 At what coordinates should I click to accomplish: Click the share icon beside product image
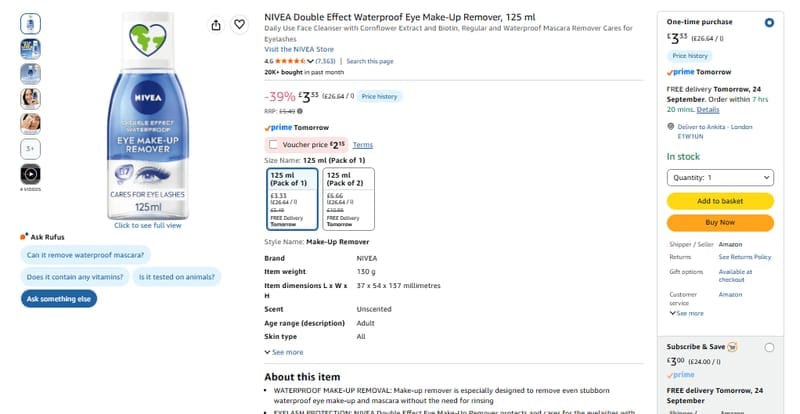tap(216, 25)
